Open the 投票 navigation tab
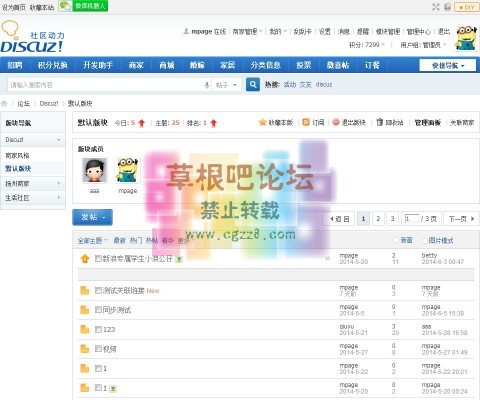The width and height of the screenshot is (480, 400). pos(304,65)
